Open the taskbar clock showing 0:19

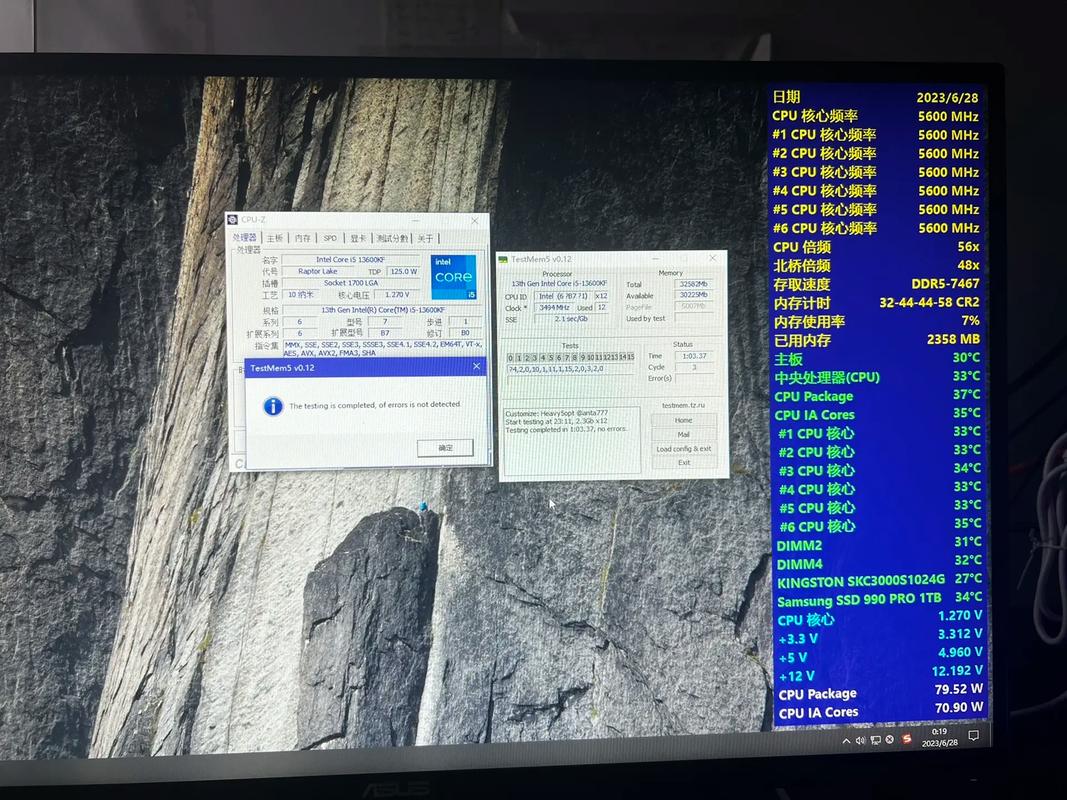click(940, 737)
